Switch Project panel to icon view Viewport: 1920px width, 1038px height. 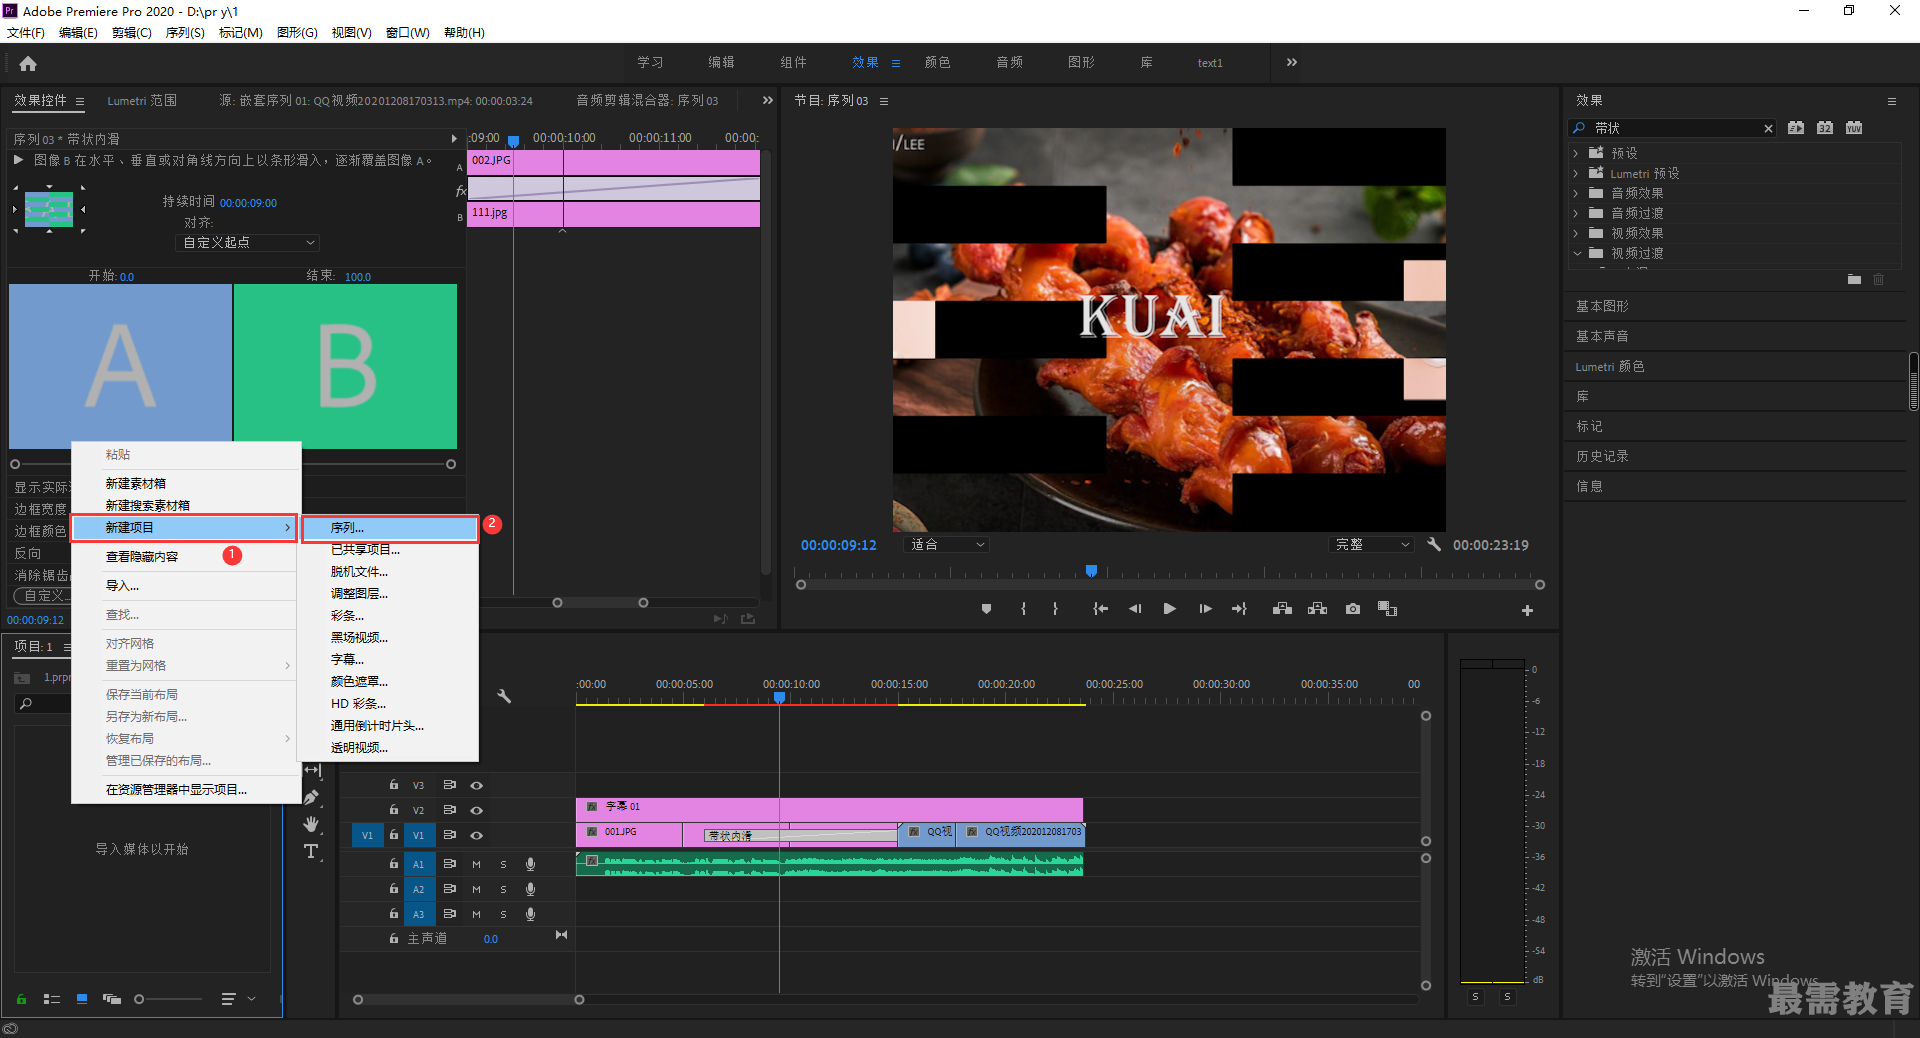(82, 999)
